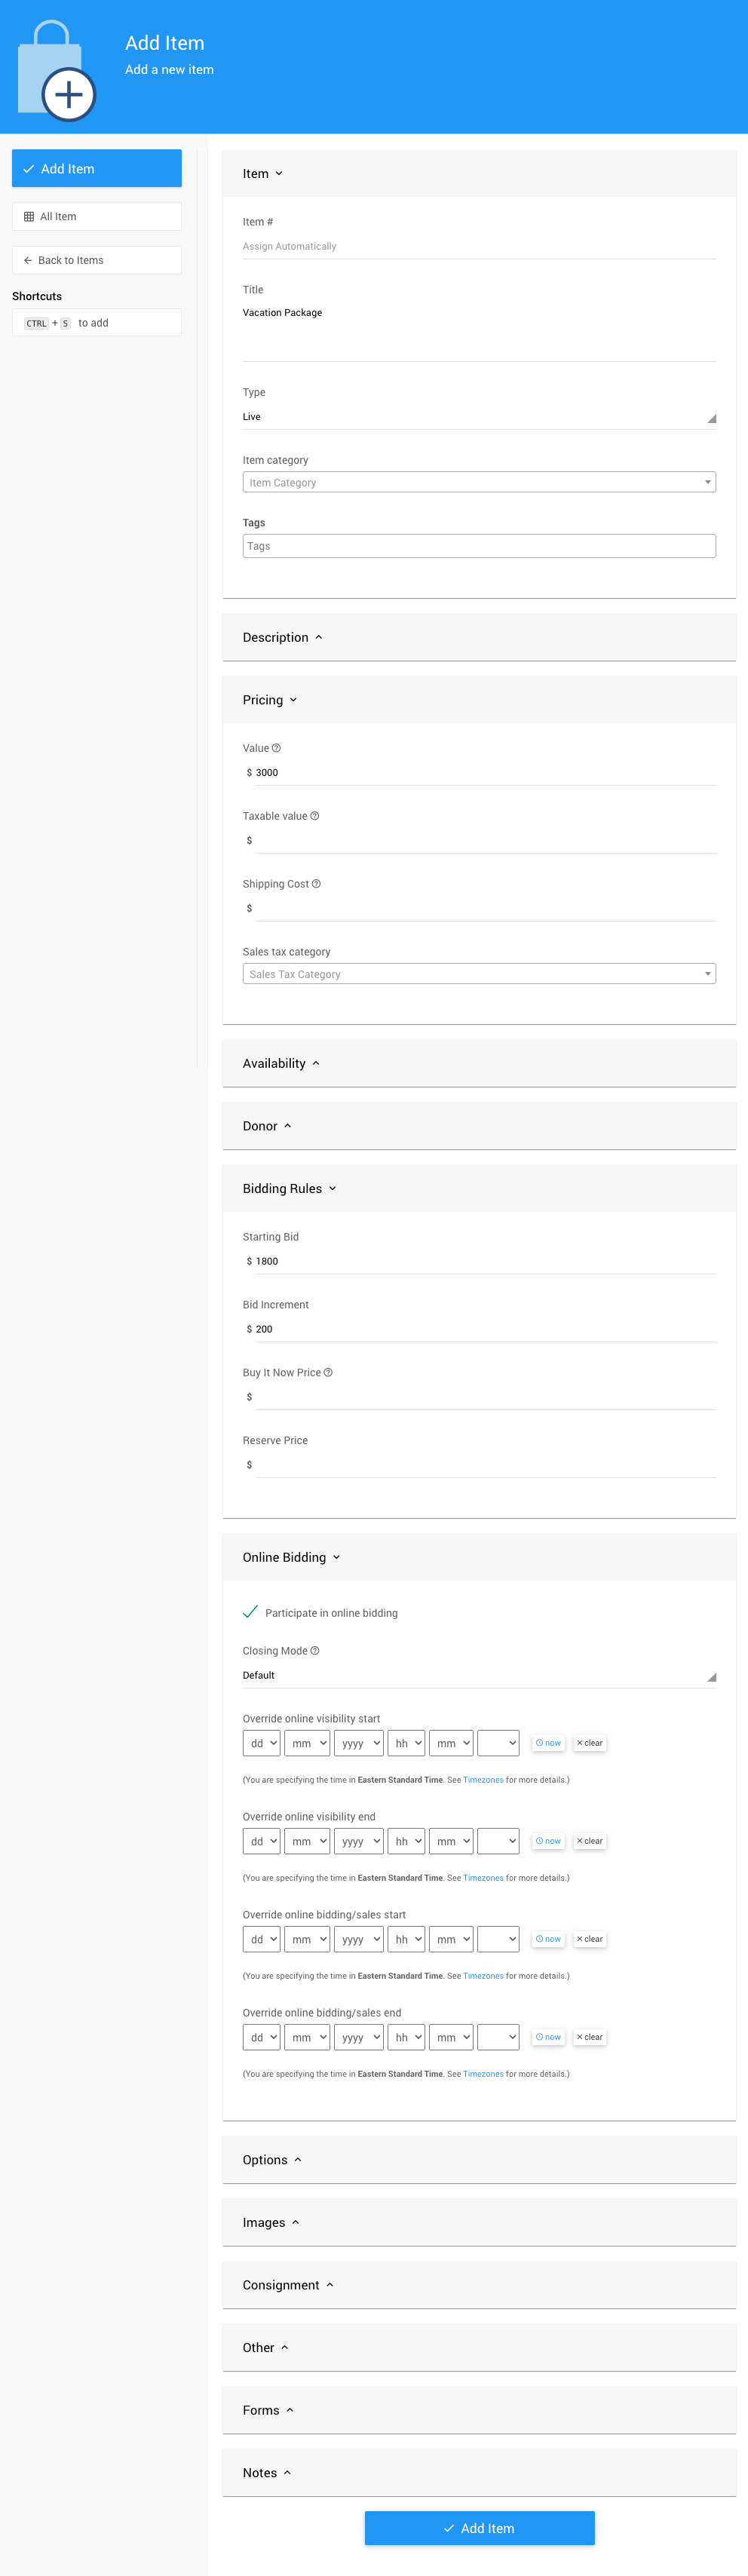The width and height of the screenshot is (748, 2576).
Task: Click the Value help question mark icon
Action: tap(277, 748)
